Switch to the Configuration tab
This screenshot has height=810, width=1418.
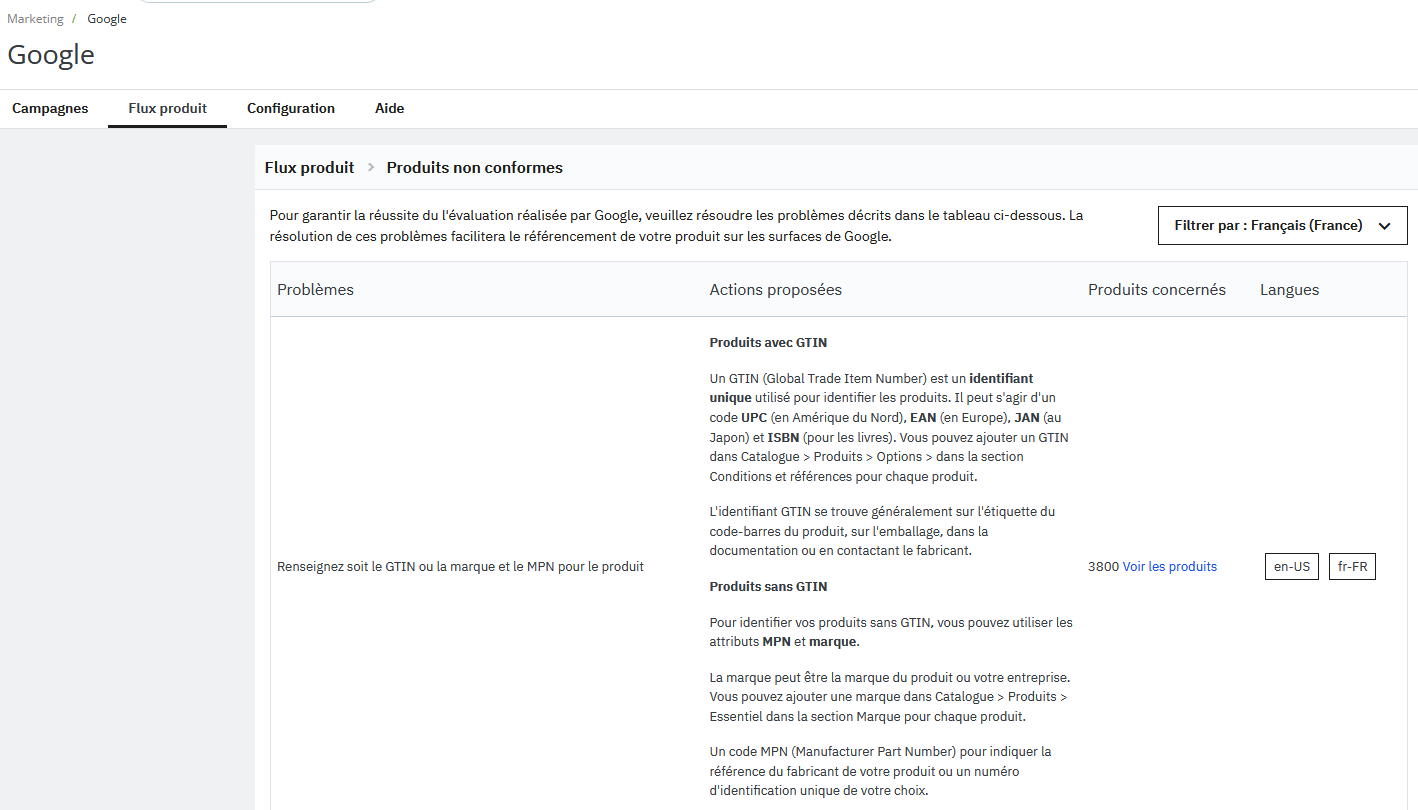click(x=291, y=108)
